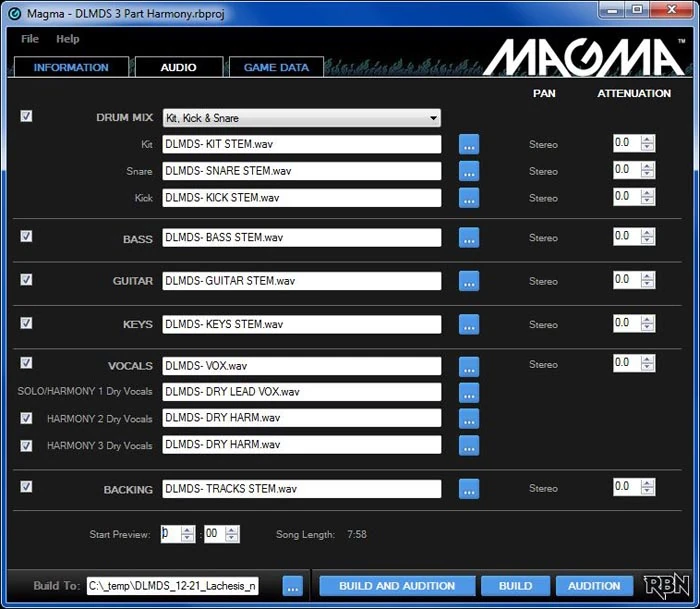The image size is (700, 609).
Task: Click the Kit attenuation value field
Action: (627, 143)
